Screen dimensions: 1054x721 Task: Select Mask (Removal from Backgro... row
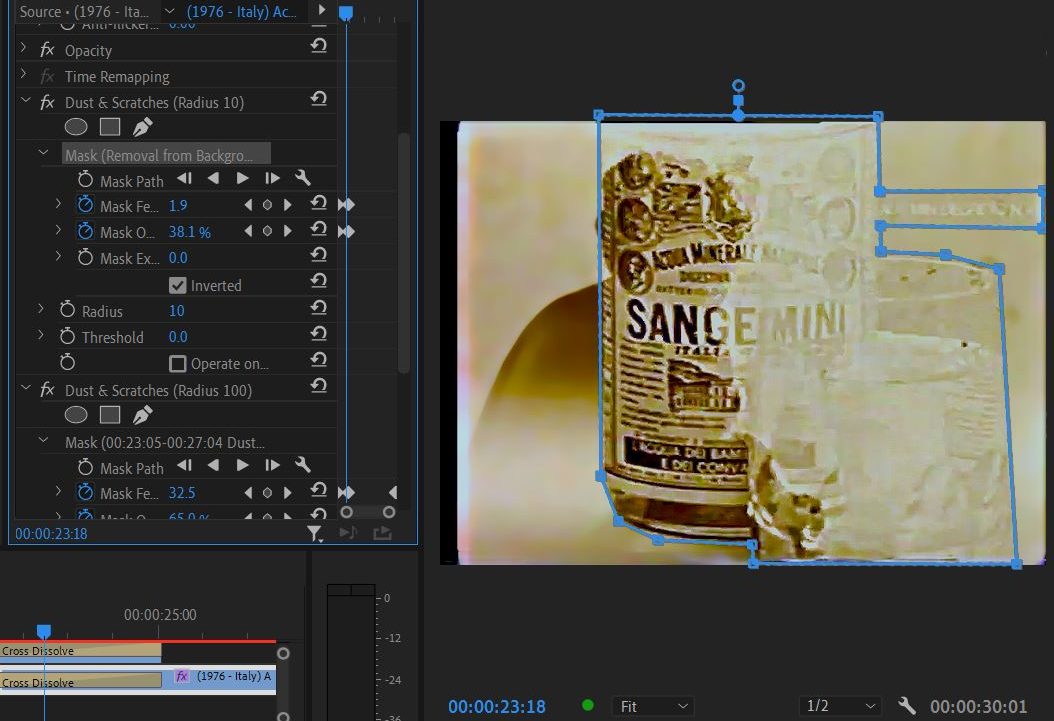tap(167, 155)
